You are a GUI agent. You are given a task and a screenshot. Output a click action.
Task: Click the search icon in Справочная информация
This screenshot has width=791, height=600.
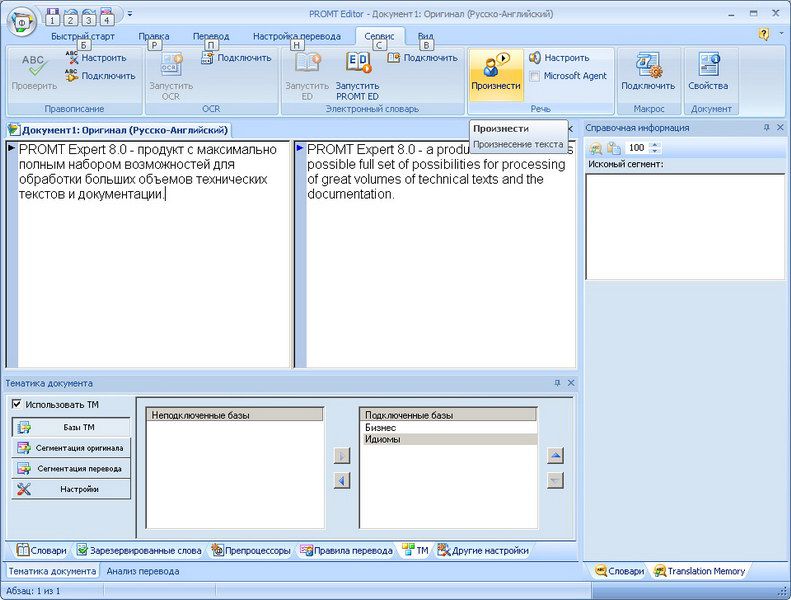tap(597, 148)
